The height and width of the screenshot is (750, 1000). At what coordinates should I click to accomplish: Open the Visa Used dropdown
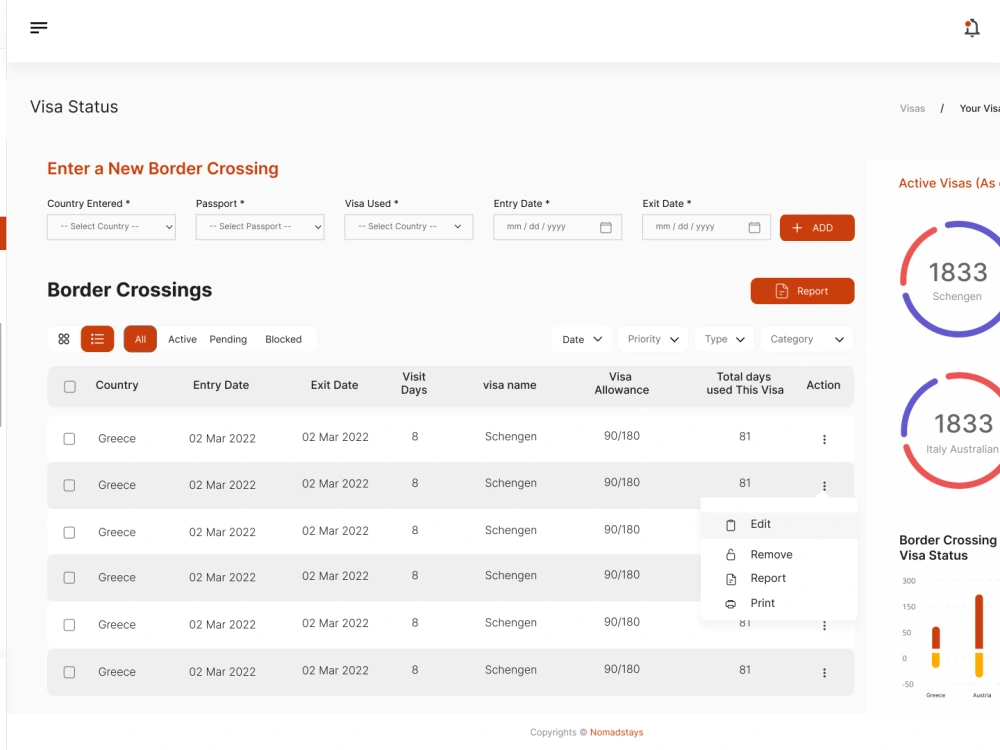point(408,227)
